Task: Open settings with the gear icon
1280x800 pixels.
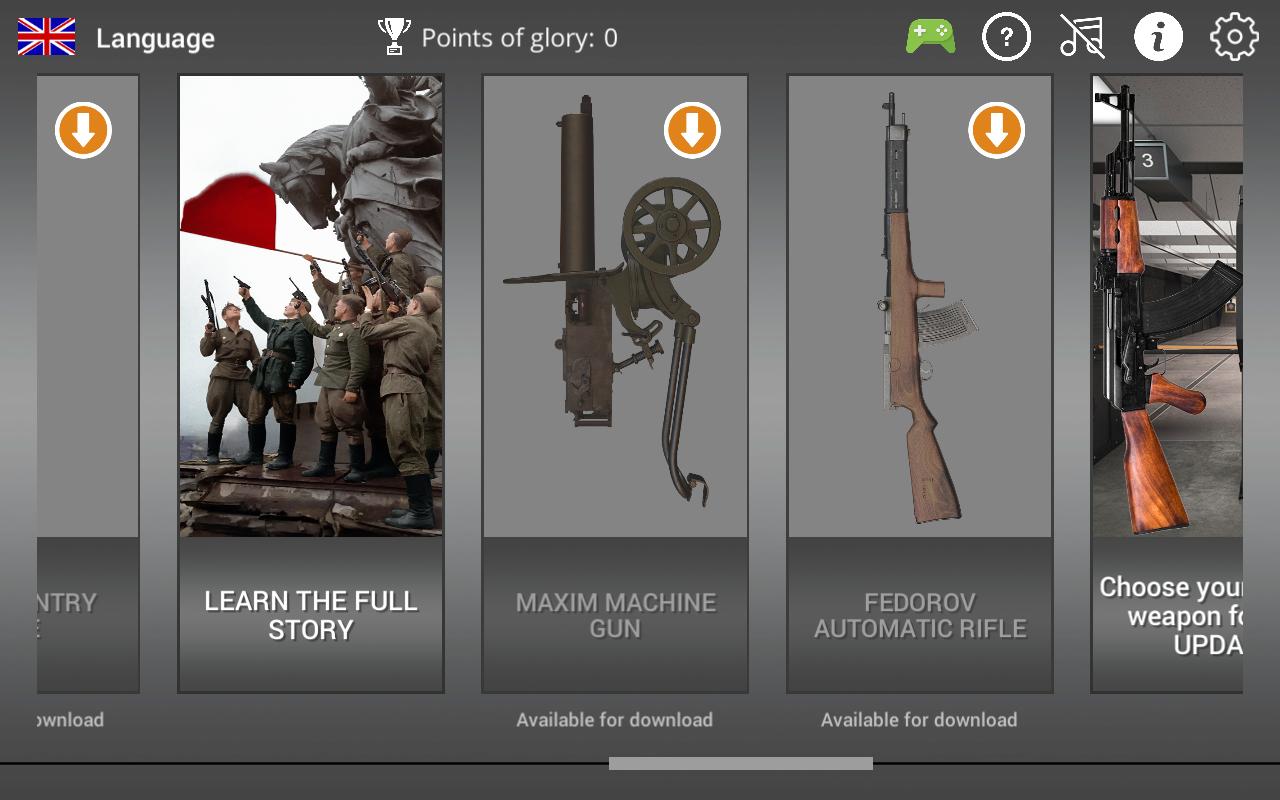Action: 1234,37
